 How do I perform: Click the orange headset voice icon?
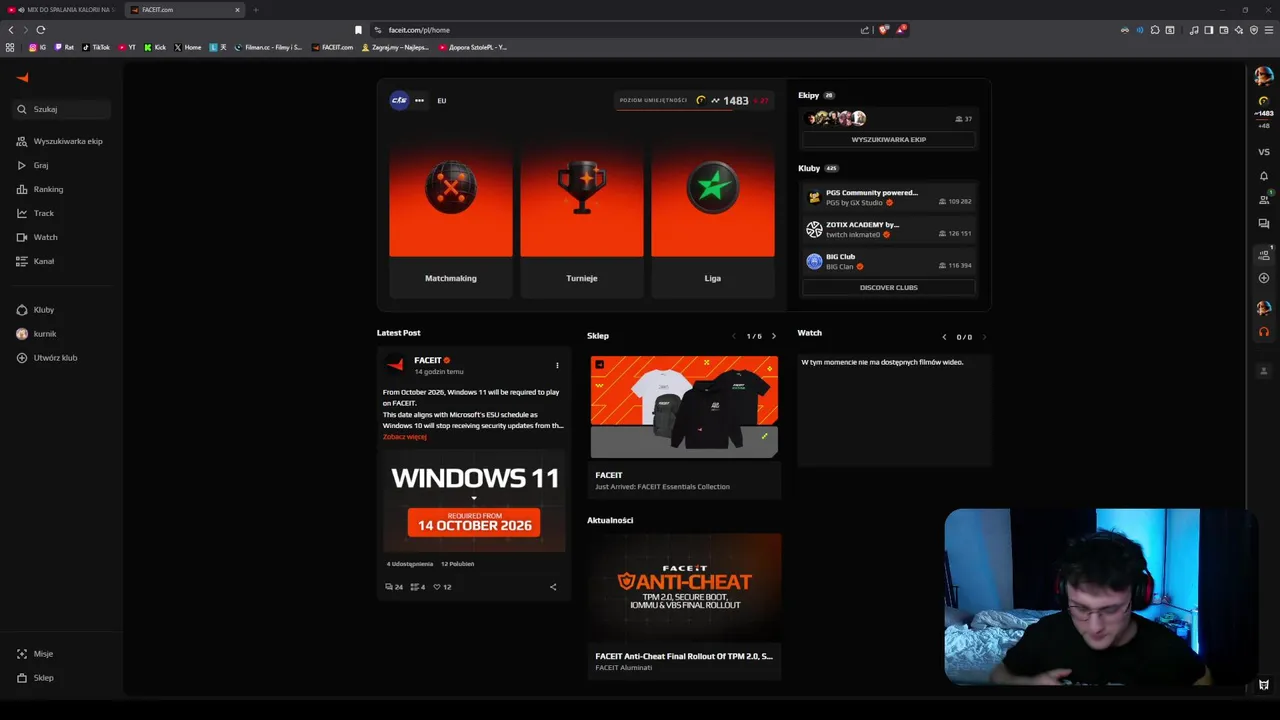pyautogui.click(x=1264, y=332)
